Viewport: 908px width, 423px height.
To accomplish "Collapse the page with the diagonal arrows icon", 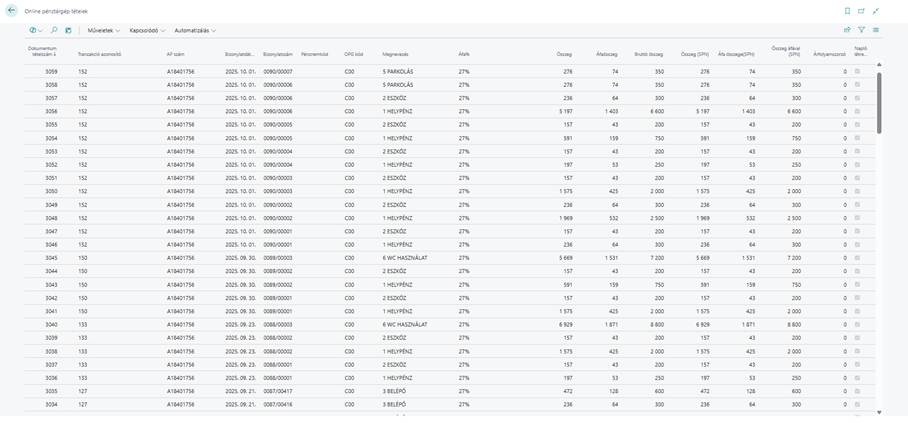I will coord(876,11).
